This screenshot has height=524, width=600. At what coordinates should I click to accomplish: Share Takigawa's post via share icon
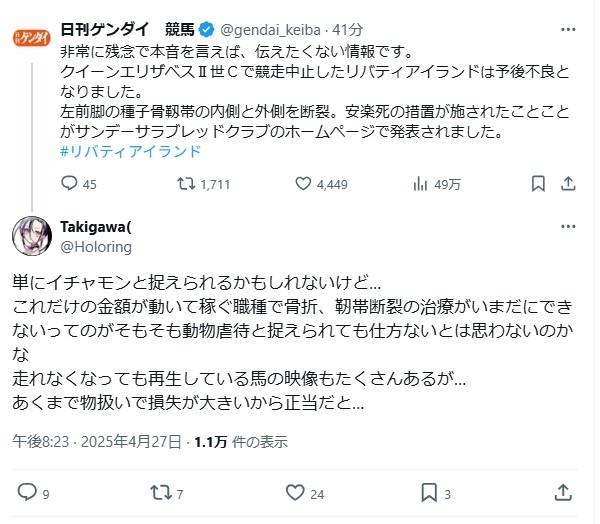(x=562, y=492)
